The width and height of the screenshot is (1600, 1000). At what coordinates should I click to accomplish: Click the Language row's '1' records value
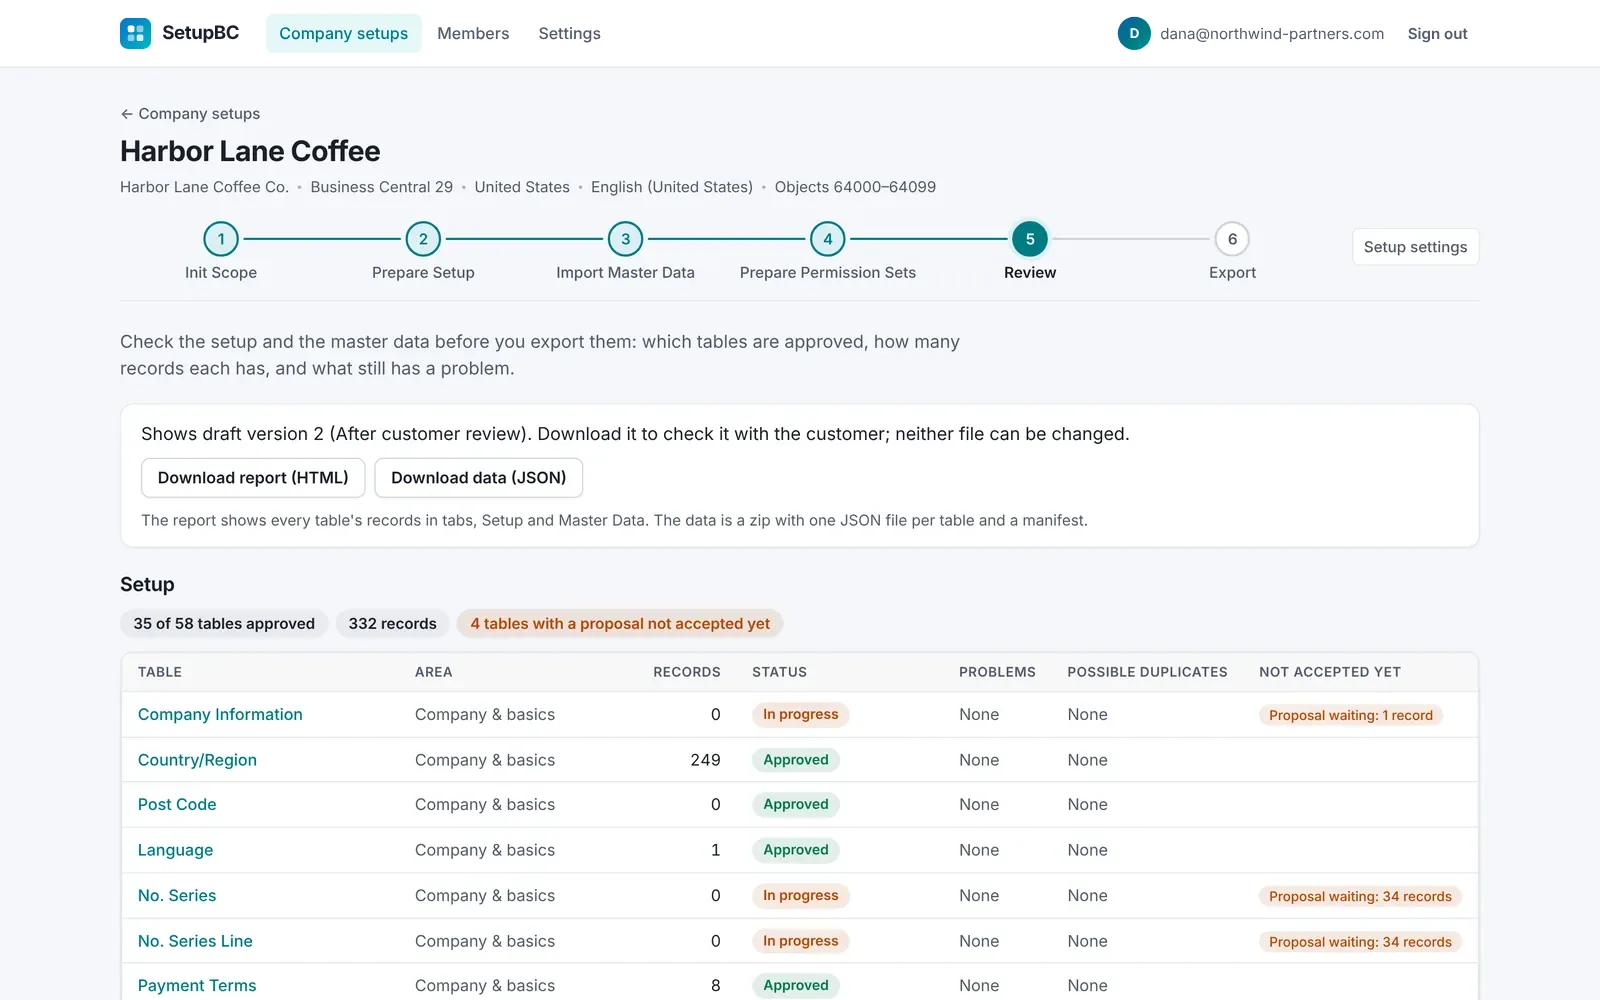tap(715, 850)
